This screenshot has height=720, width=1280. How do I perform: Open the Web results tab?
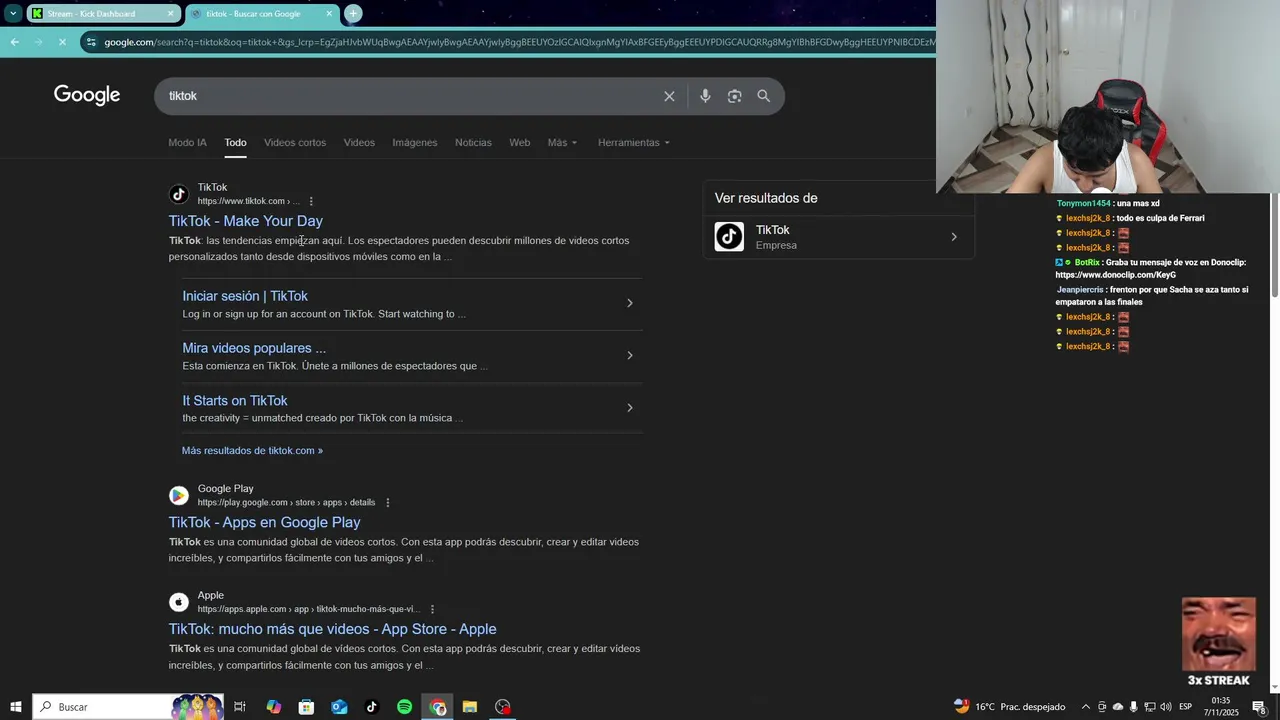tap(519, 143)
